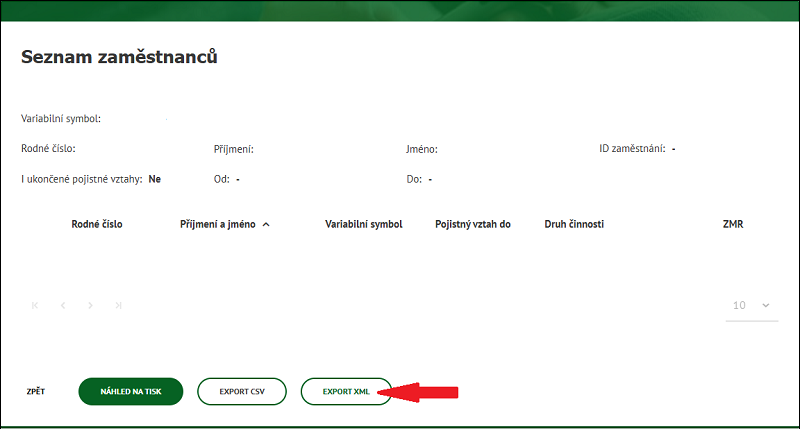Viewport: 800px width, 429px height.
Task: Go to the first page of results
Action: pos(36,305)
